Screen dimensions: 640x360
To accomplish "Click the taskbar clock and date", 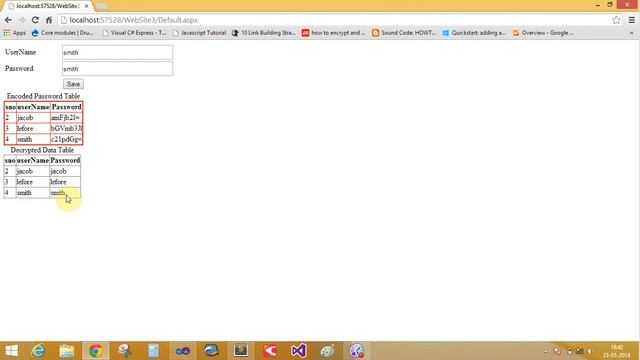I will coord(616,351).
